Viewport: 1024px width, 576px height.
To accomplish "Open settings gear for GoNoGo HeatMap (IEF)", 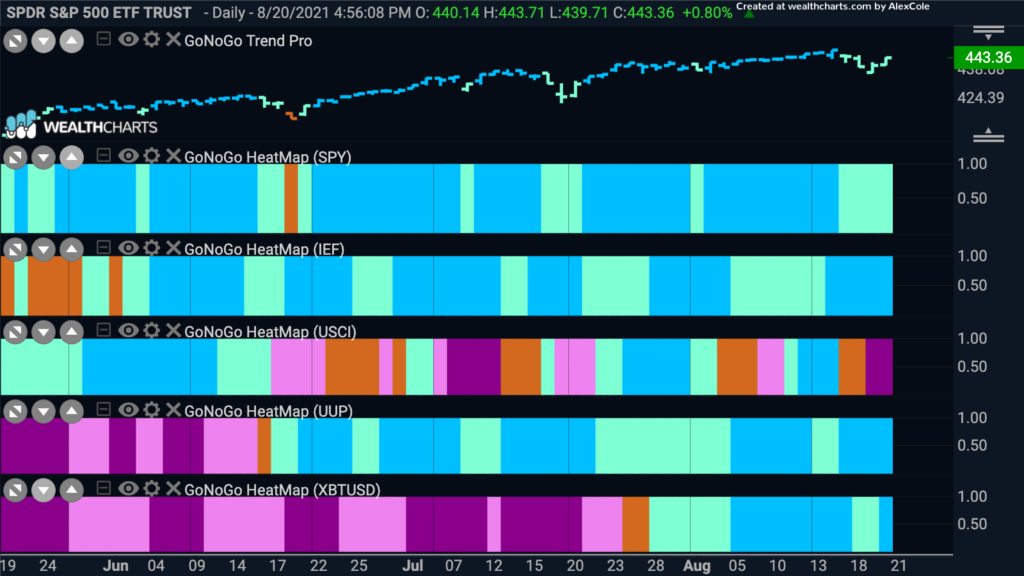I will point(152,248).
